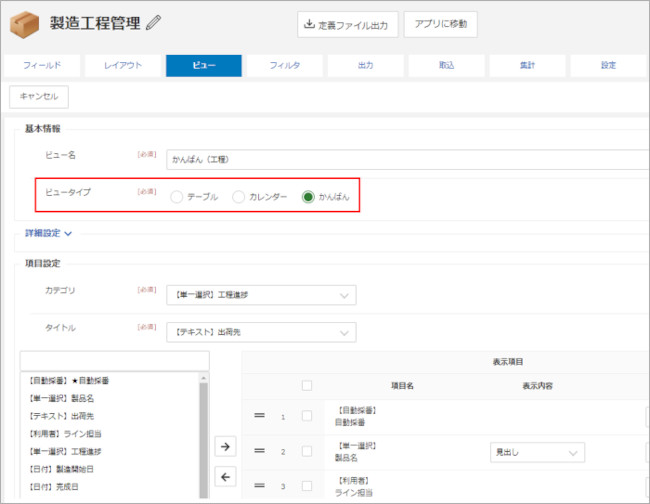Viewport: 650px width, 504px height.
Task: Click the left arrow to remove field
Action: coord(225,477)
